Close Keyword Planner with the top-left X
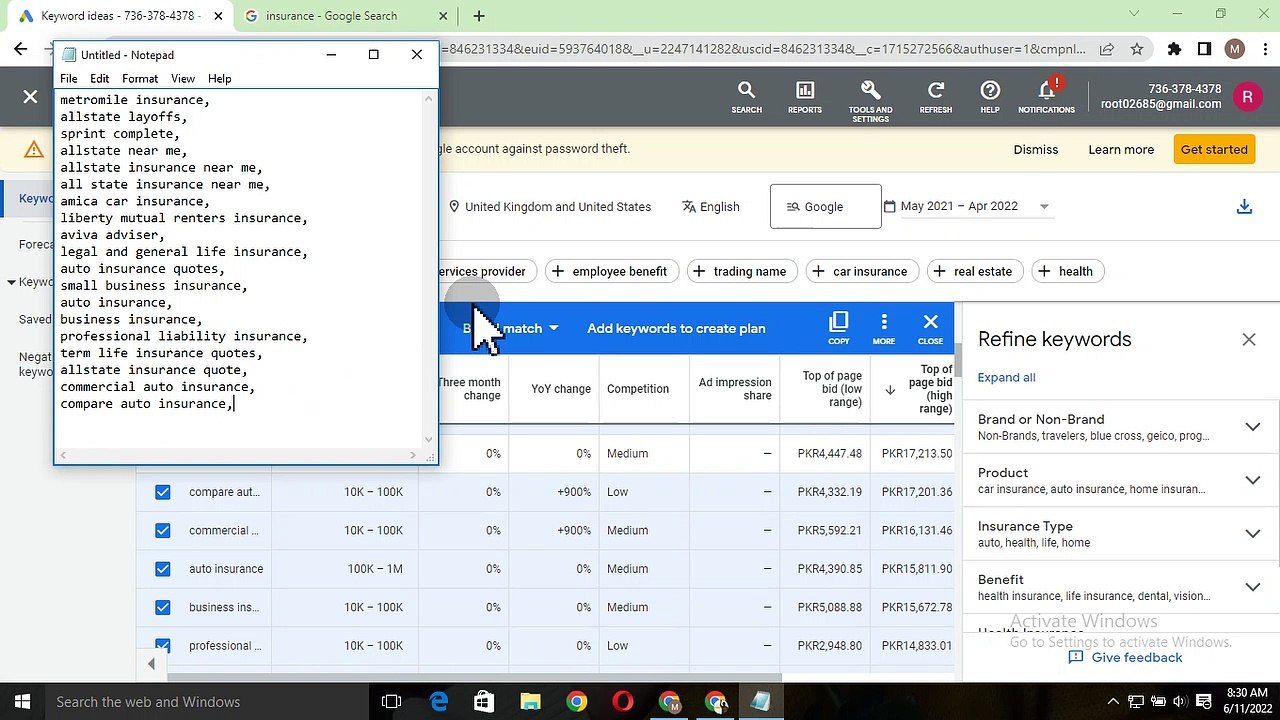Screen dimensions: 1280x720 (30, 97)
